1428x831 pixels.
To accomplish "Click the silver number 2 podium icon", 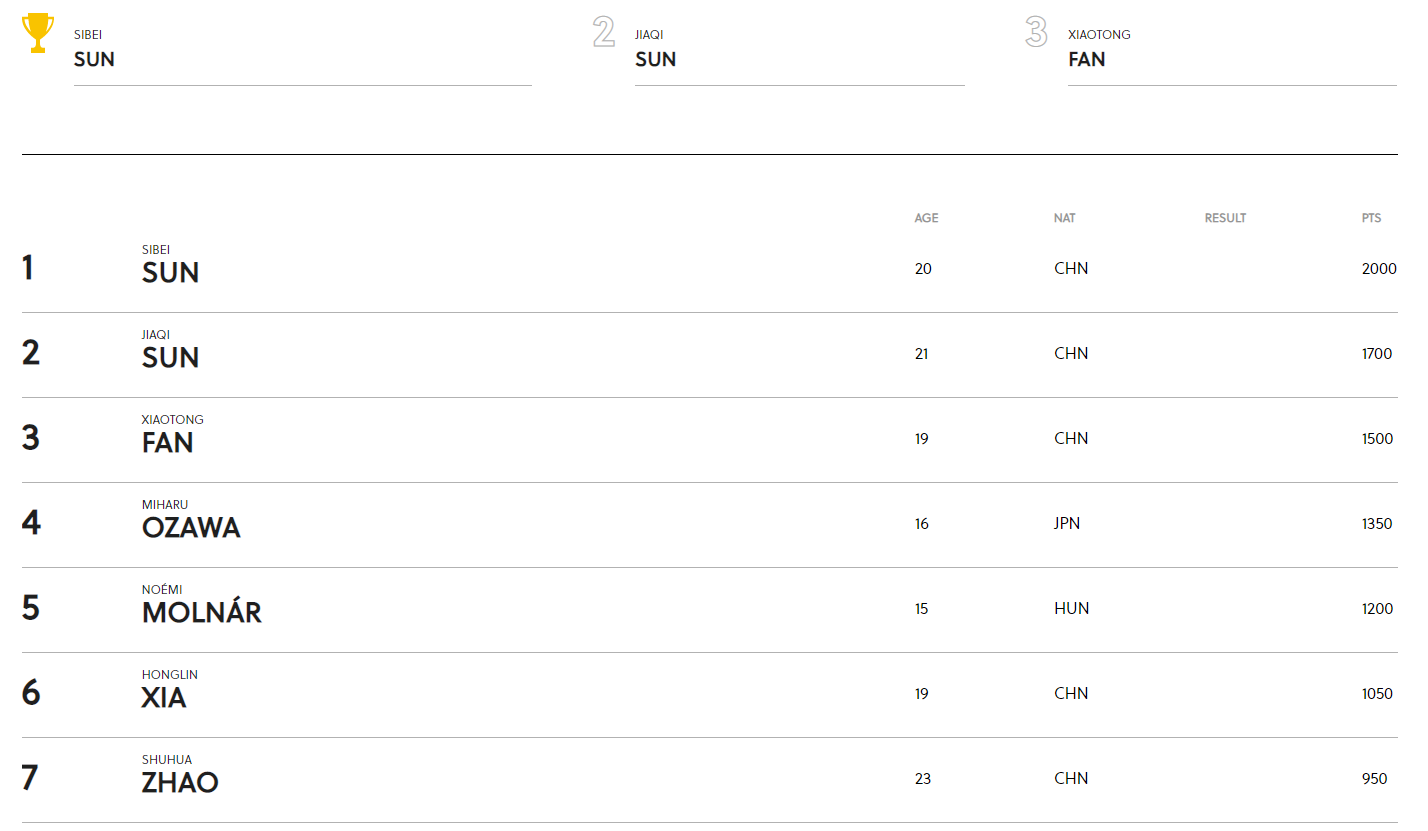I will point(604,32).
